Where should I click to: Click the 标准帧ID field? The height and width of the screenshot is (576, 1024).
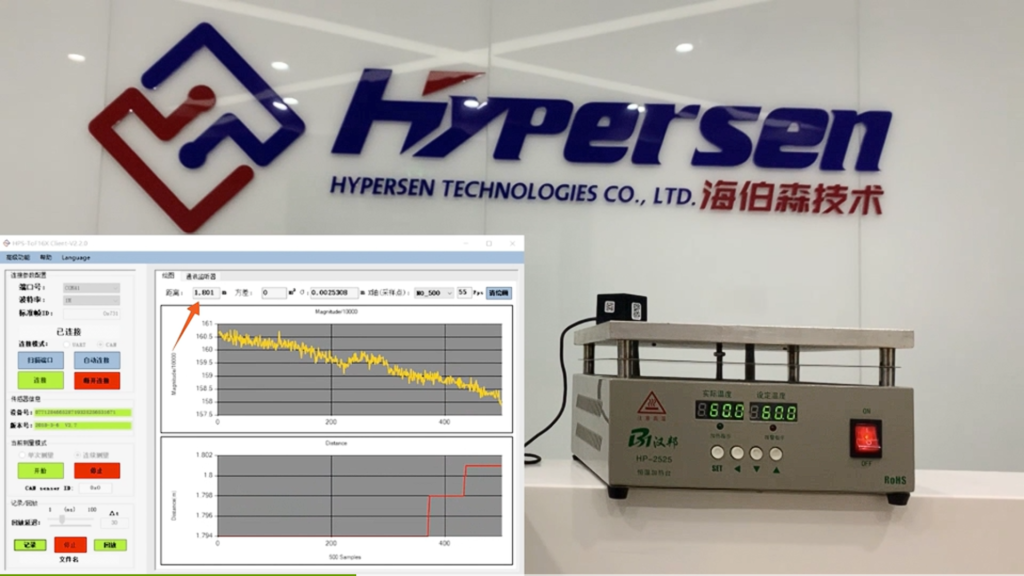coord(91,313)
